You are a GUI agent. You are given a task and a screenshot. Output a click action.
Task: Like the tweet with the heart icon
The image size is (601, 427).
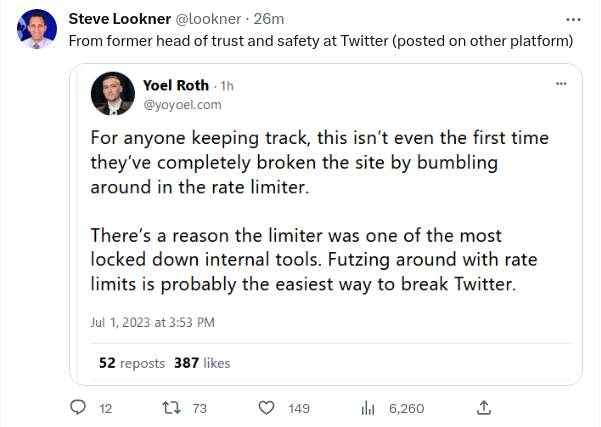pos(267,408)
